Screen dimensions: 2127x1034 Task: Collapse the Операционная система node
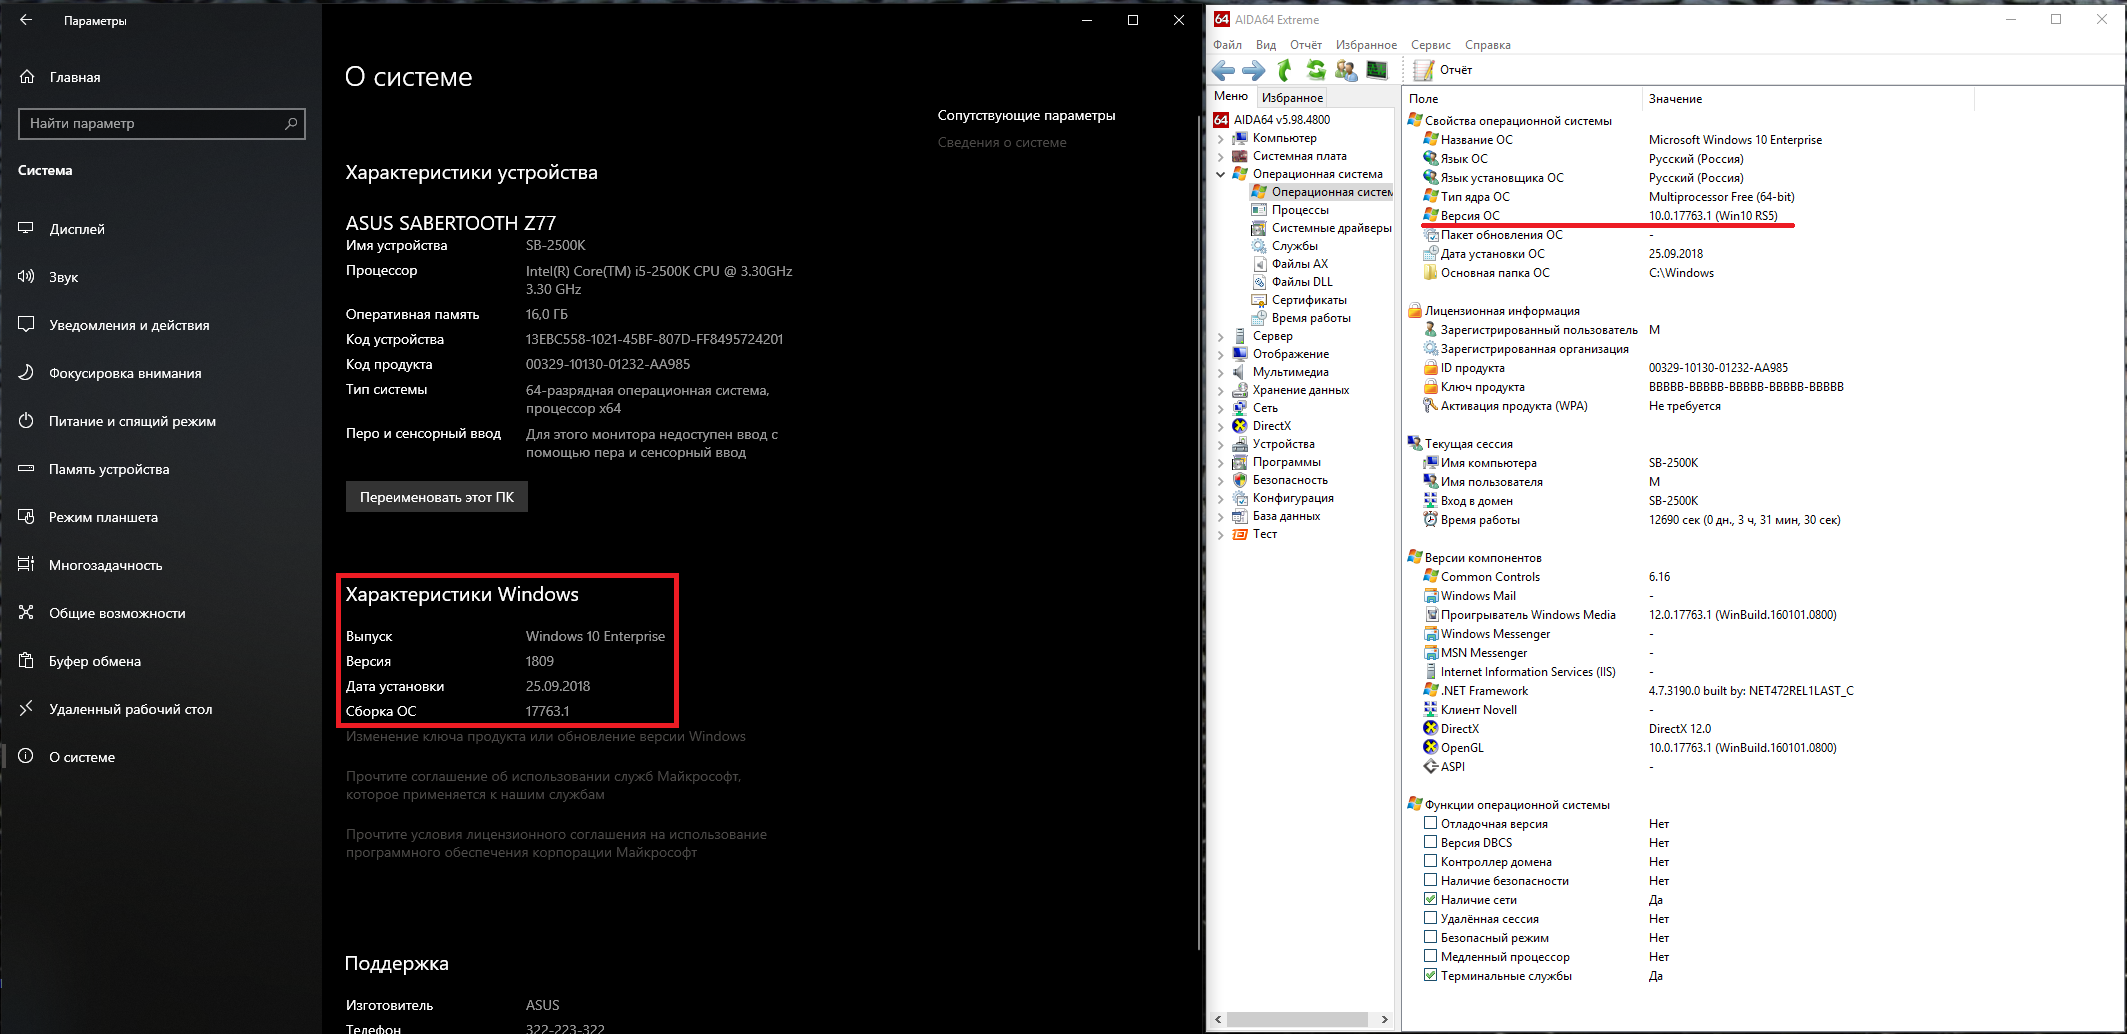[x=1220, y=174]
